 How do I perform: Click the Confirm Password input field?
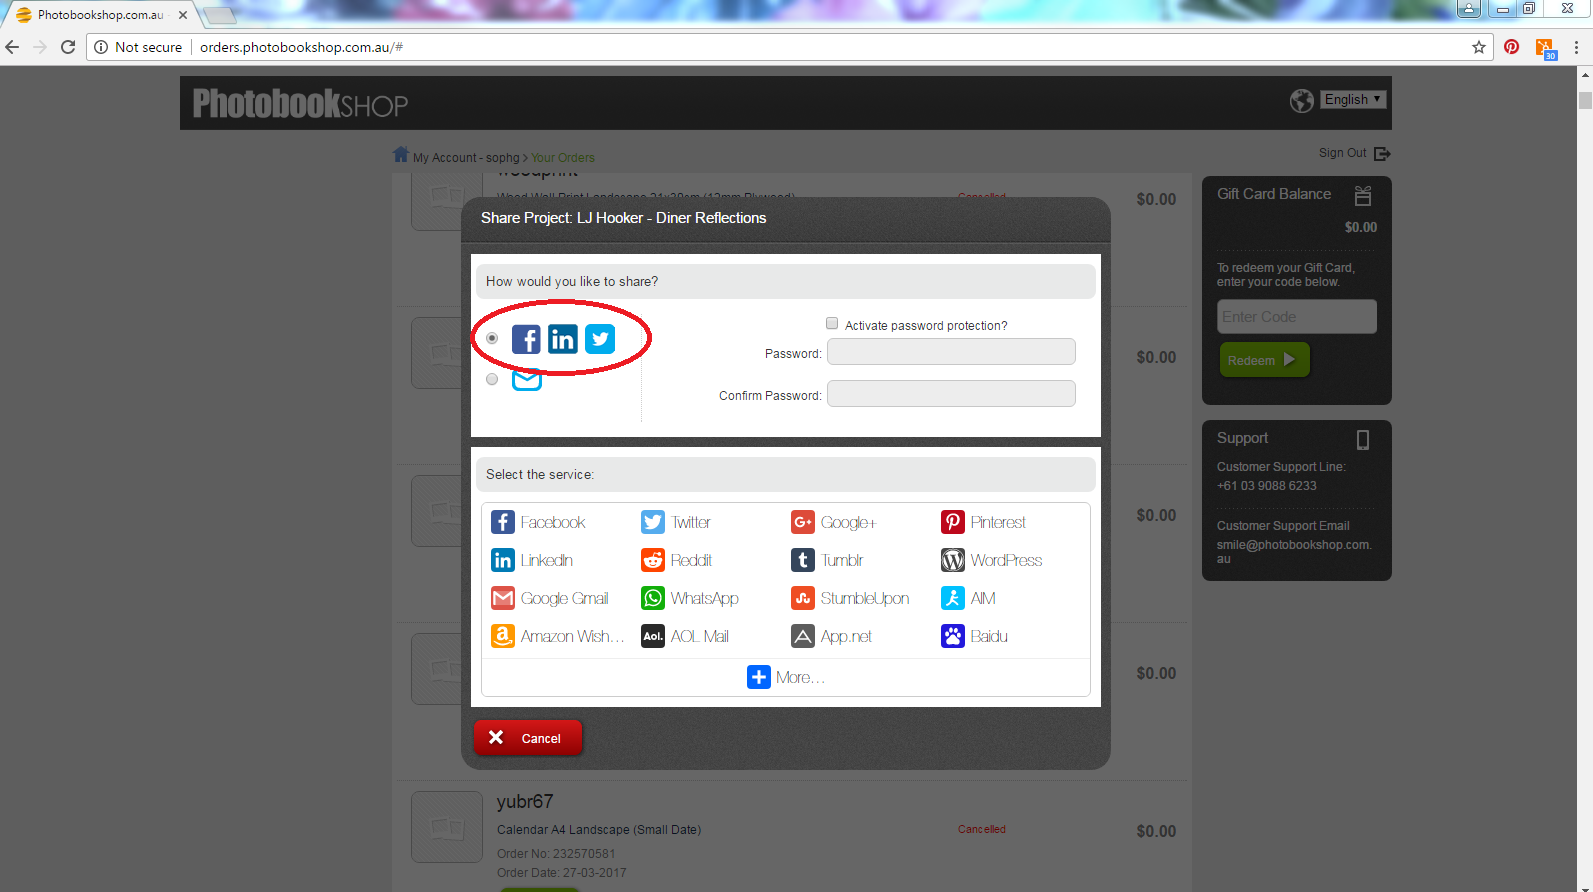(x=951, y=394)
